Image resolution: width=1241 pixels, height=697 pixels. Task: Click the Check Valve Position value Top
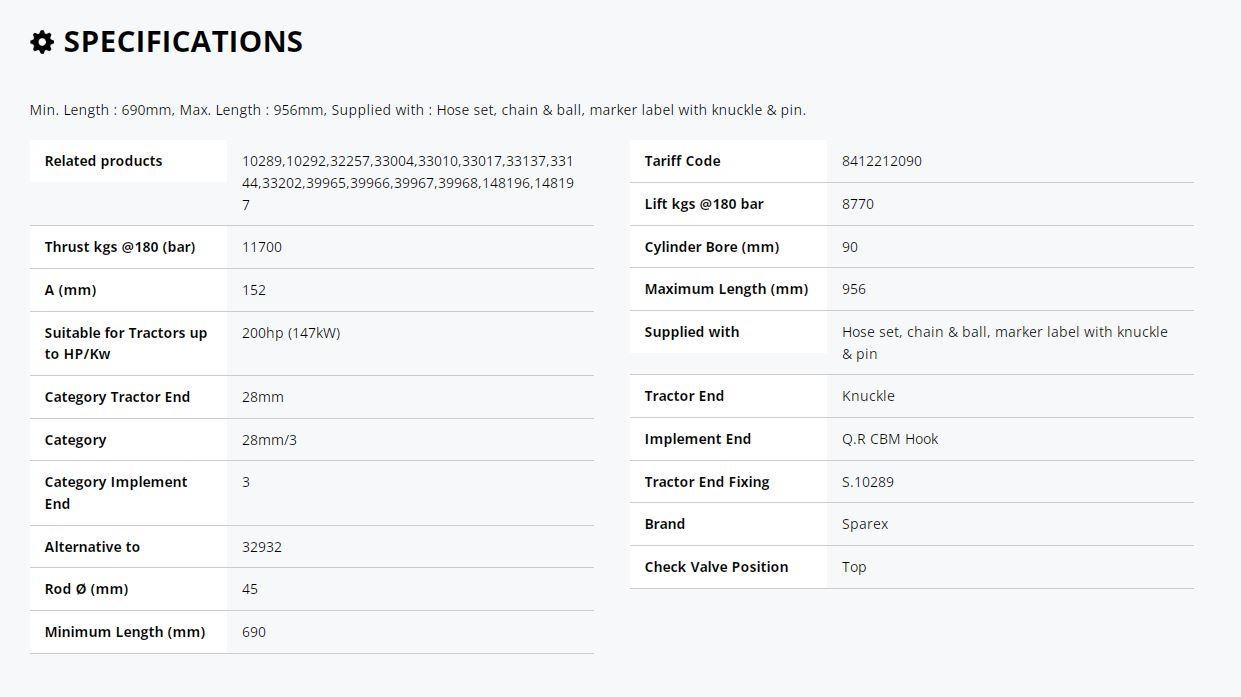click(x=854, y=567)
